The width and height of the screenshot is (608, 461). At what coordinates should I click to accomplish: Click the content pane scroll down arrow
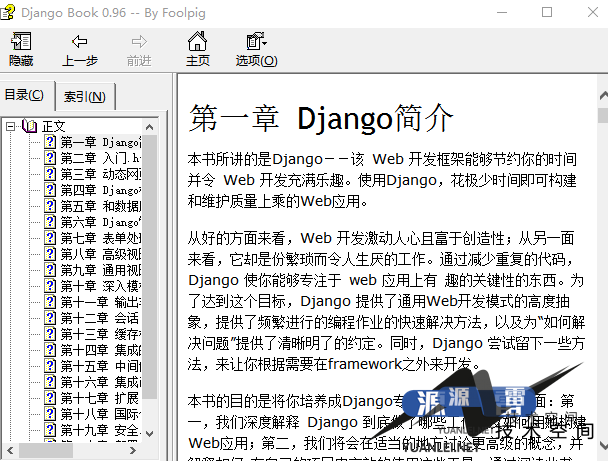(603, 445)
